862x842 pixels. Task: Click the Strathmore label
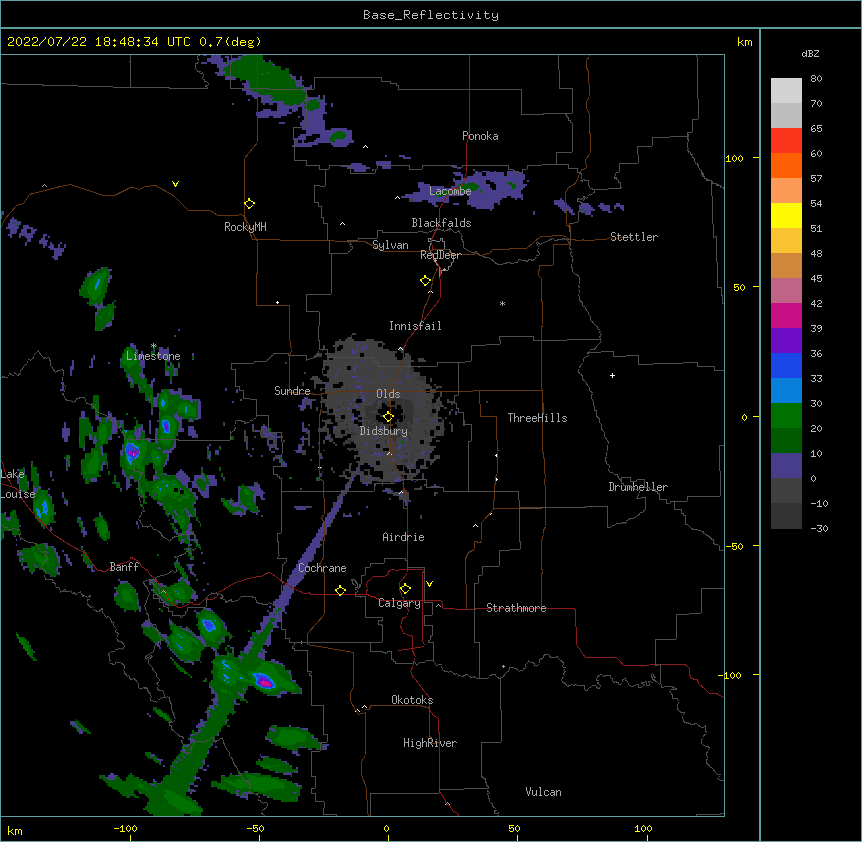(516, 608)
